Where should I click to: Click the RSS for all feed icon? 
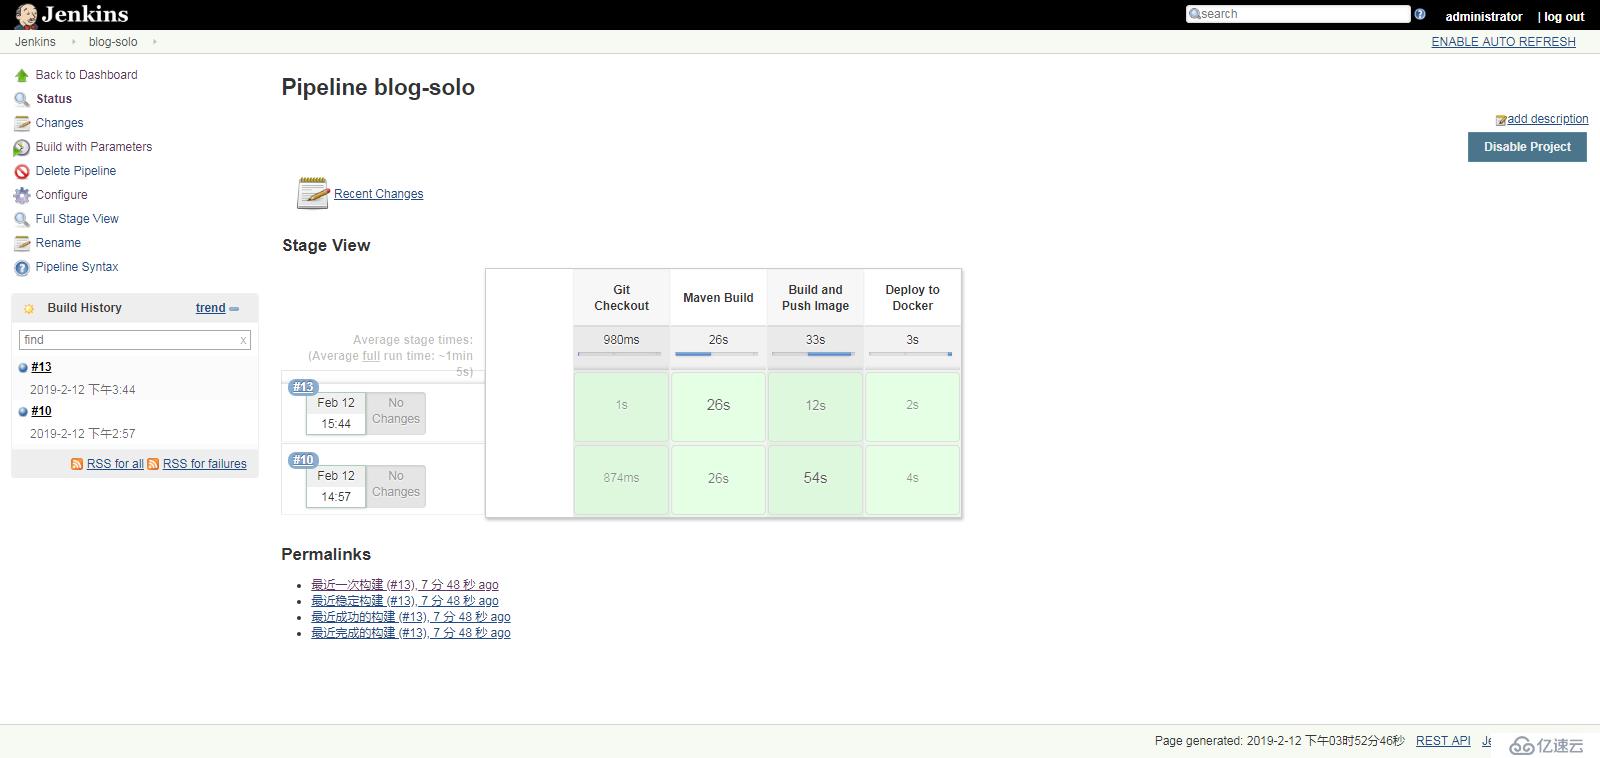coord(77,464)
